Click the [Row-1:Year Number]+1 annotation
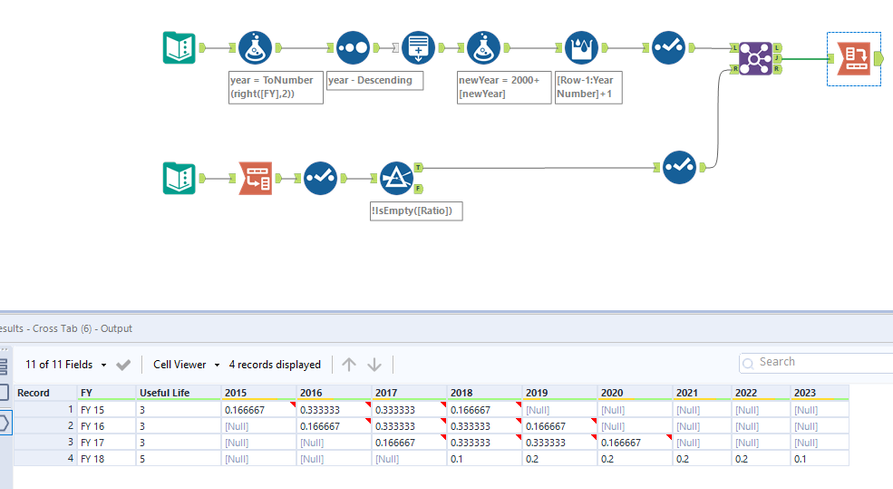This screenshot has width=893, height=489. [588, 87]
